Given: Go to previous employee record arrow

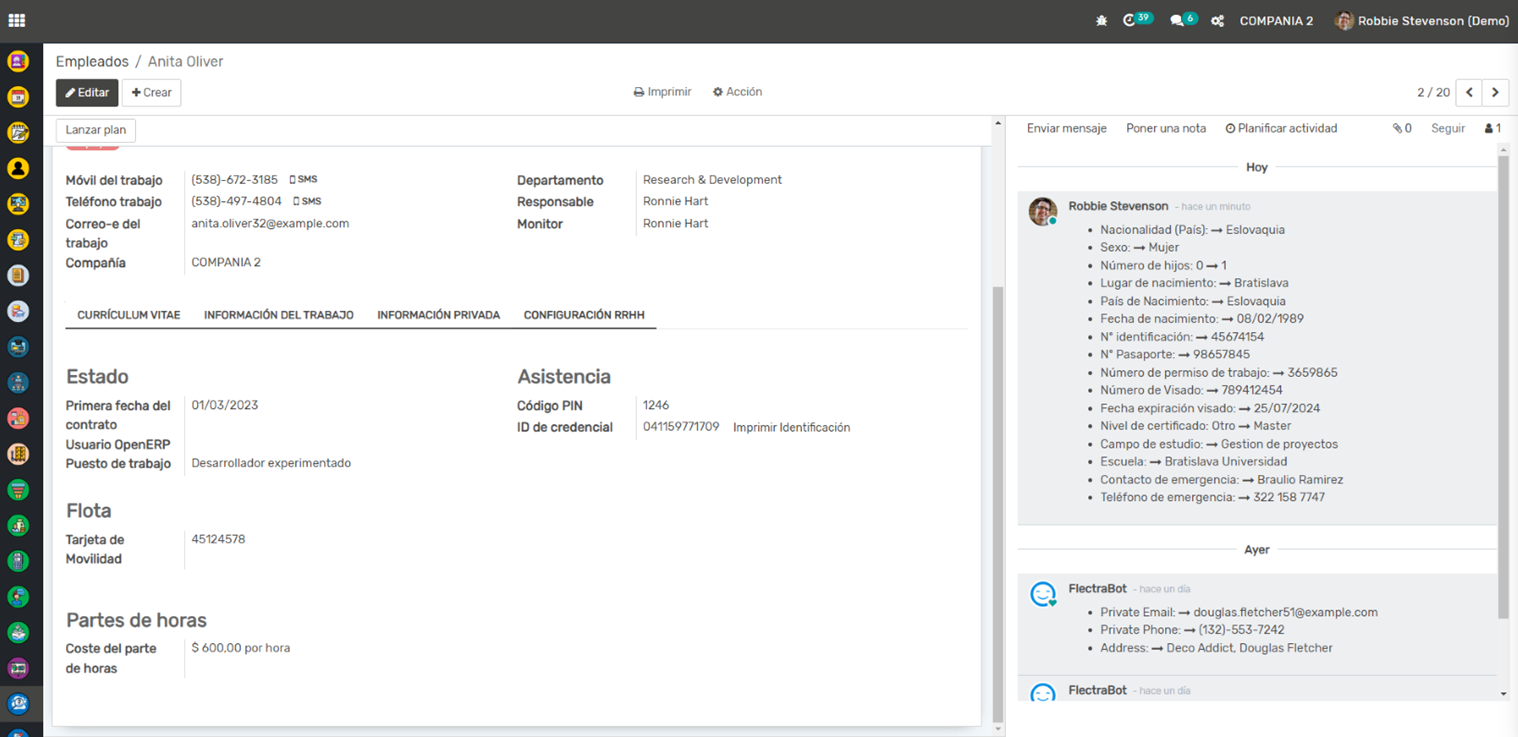Looking at the screenshot, I should click(1469, 92).
